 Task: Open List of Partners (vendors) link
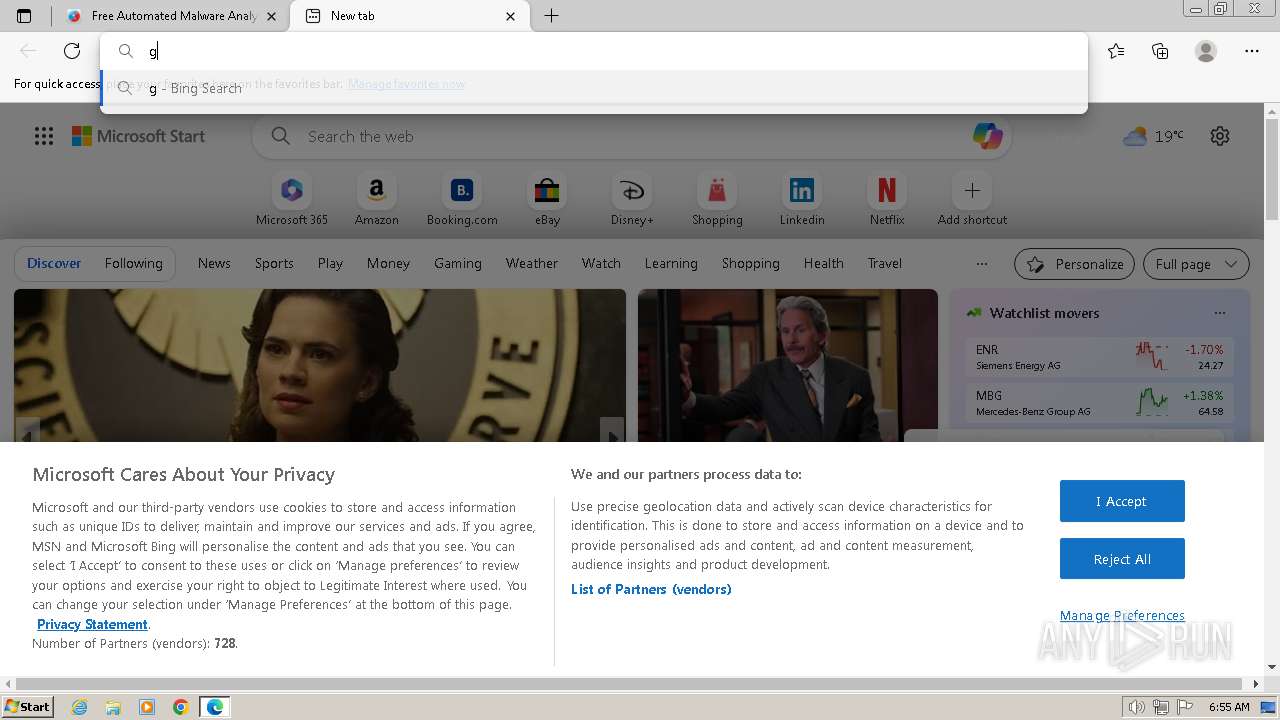(651, 589)
